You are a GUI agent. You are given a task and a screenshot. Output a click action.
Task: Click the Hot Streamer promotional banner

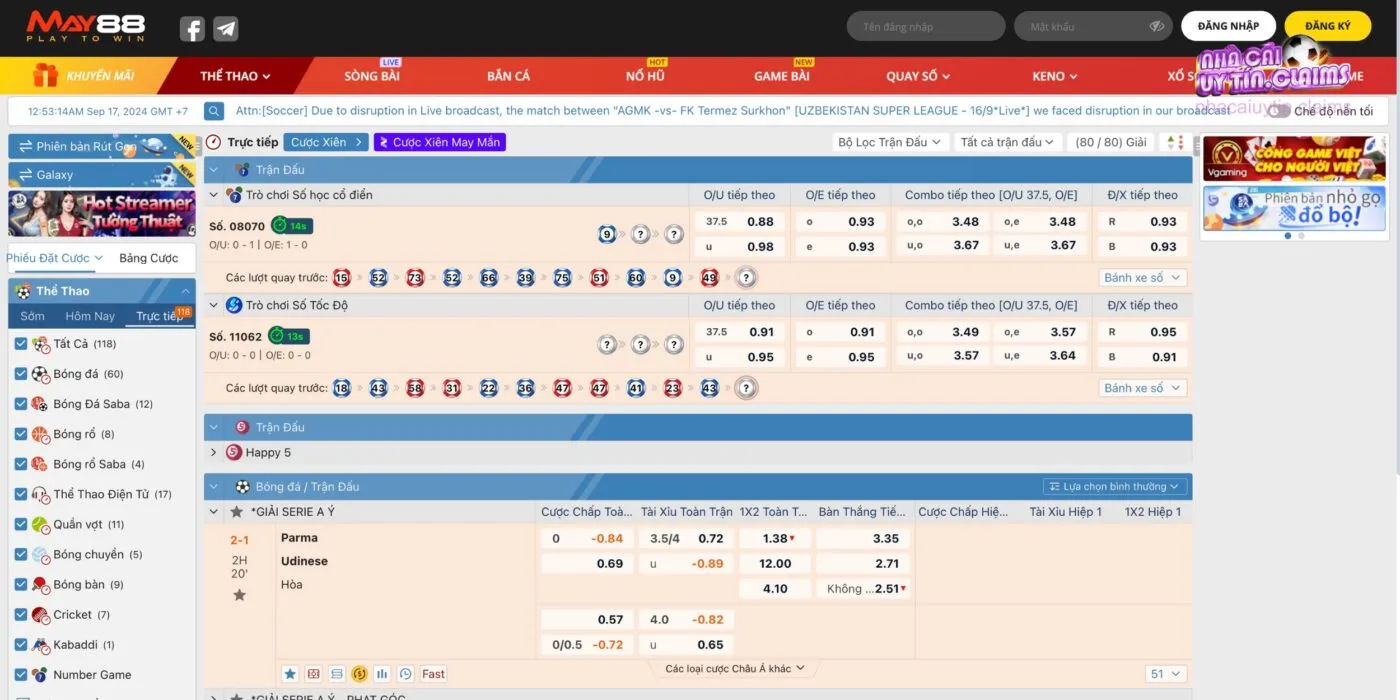[x=102, y=213]
